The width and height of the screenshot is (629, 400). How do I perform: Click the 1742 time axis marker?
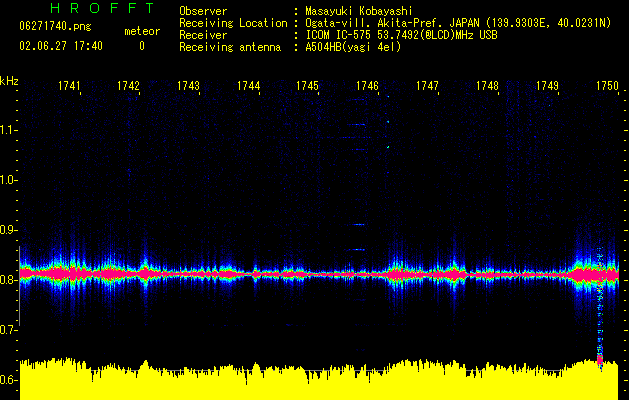pyautogui.click(x=128, y=86)
